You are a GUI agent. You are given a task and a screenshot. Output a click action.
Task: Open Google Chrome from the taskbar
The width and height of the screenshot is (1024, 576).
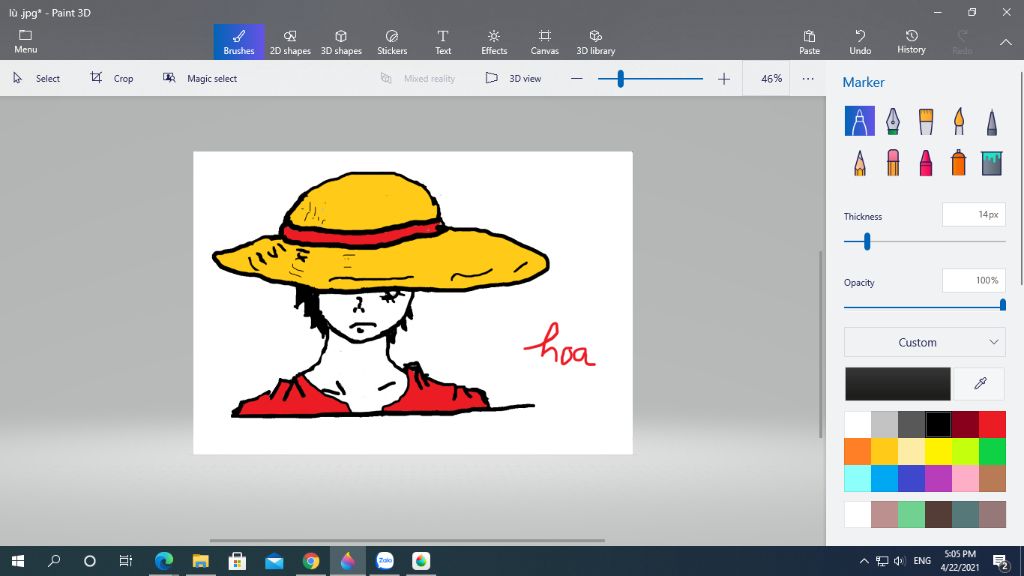311,561
